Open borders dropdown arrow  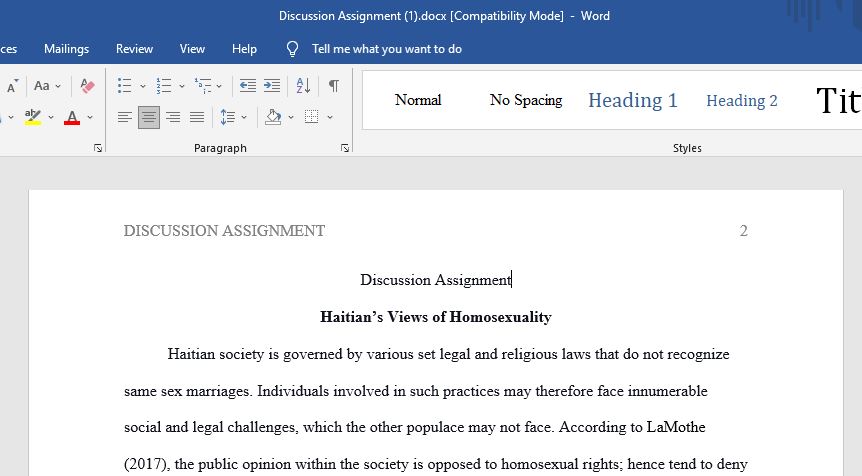click(x=330, y=117)
